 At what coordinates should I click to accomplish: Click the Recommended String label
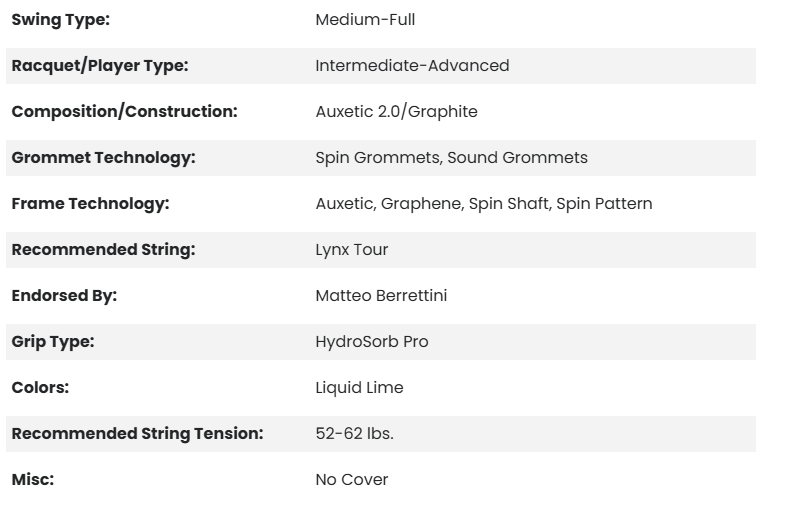[103, 250]
